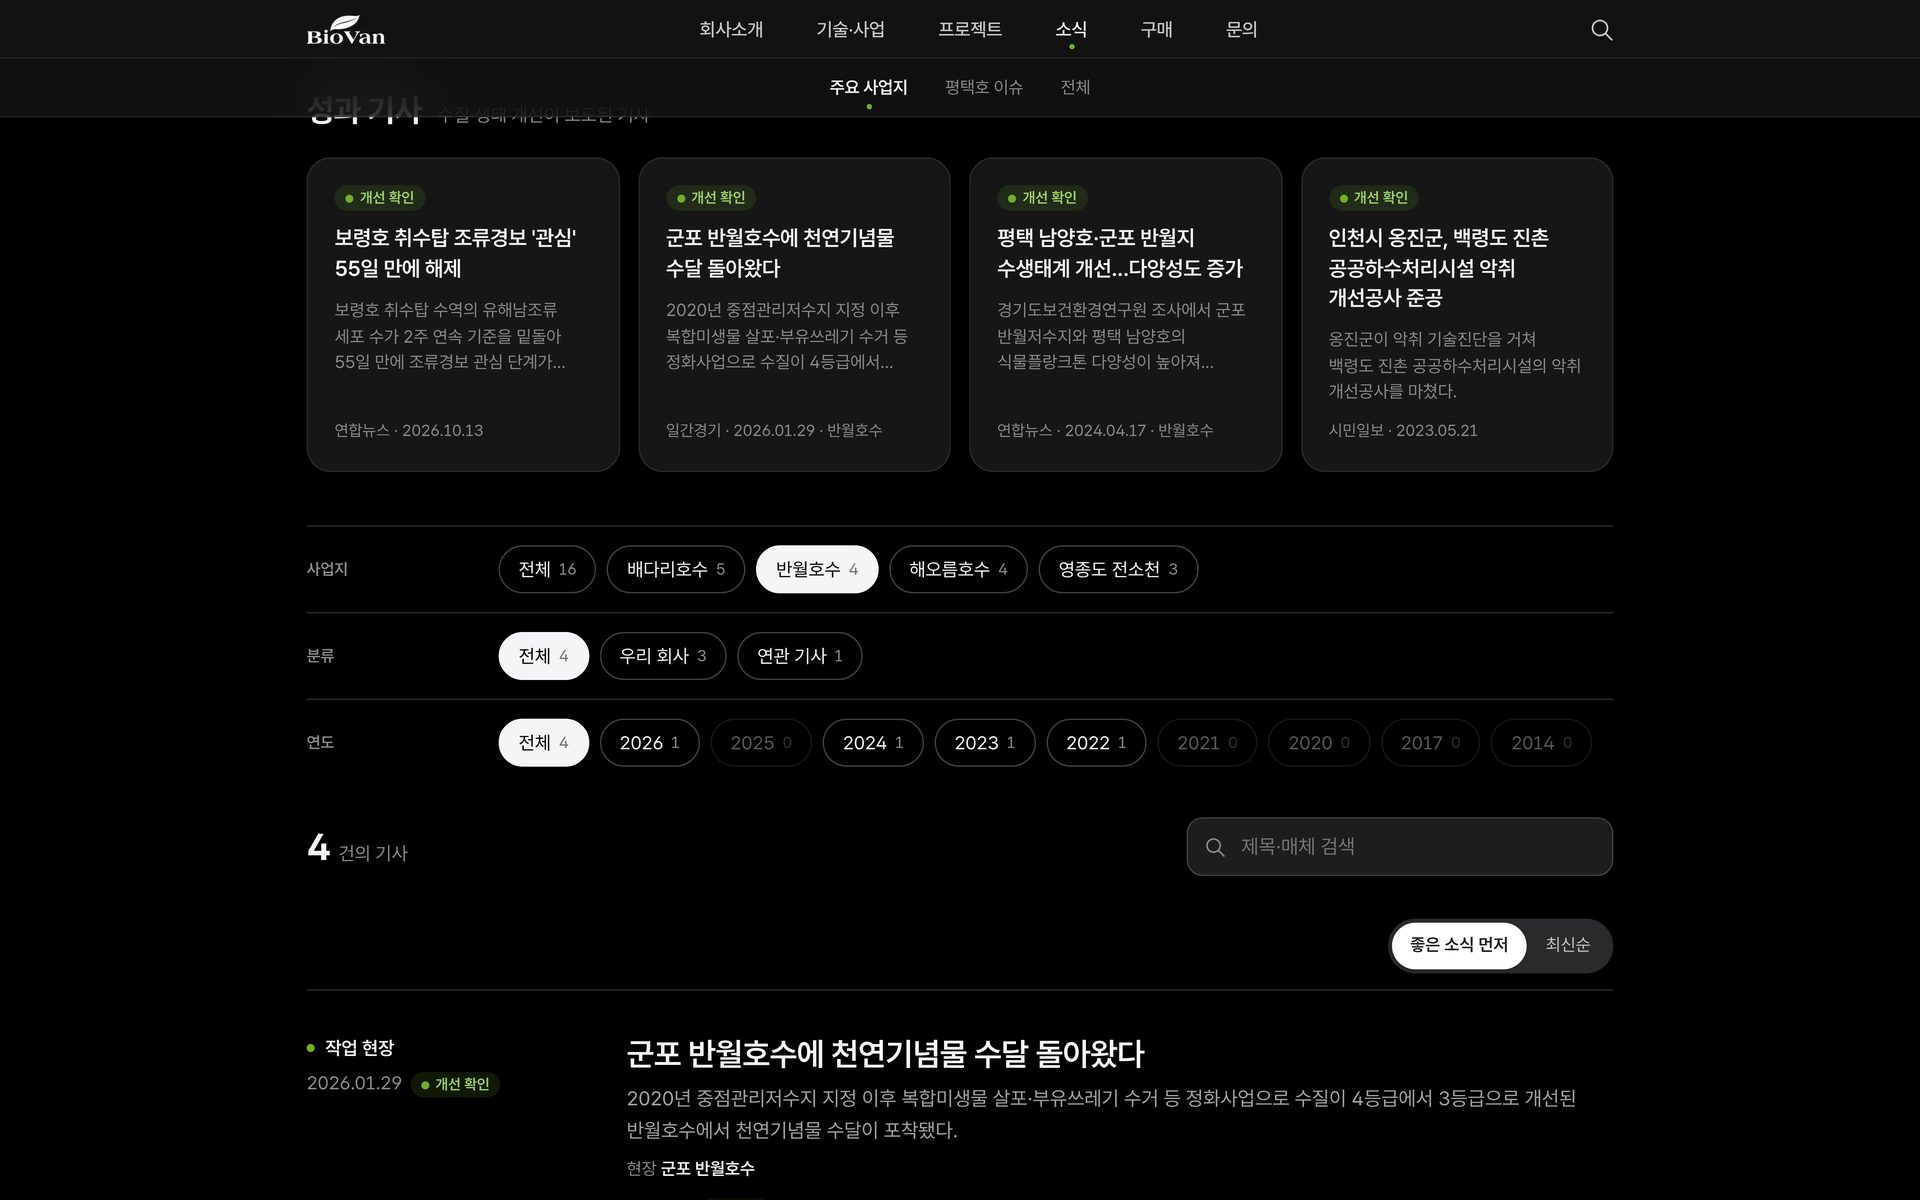
Task: Click 시민일보 · 2023.05.21 source line
Action: click(x=1403, y=431)
